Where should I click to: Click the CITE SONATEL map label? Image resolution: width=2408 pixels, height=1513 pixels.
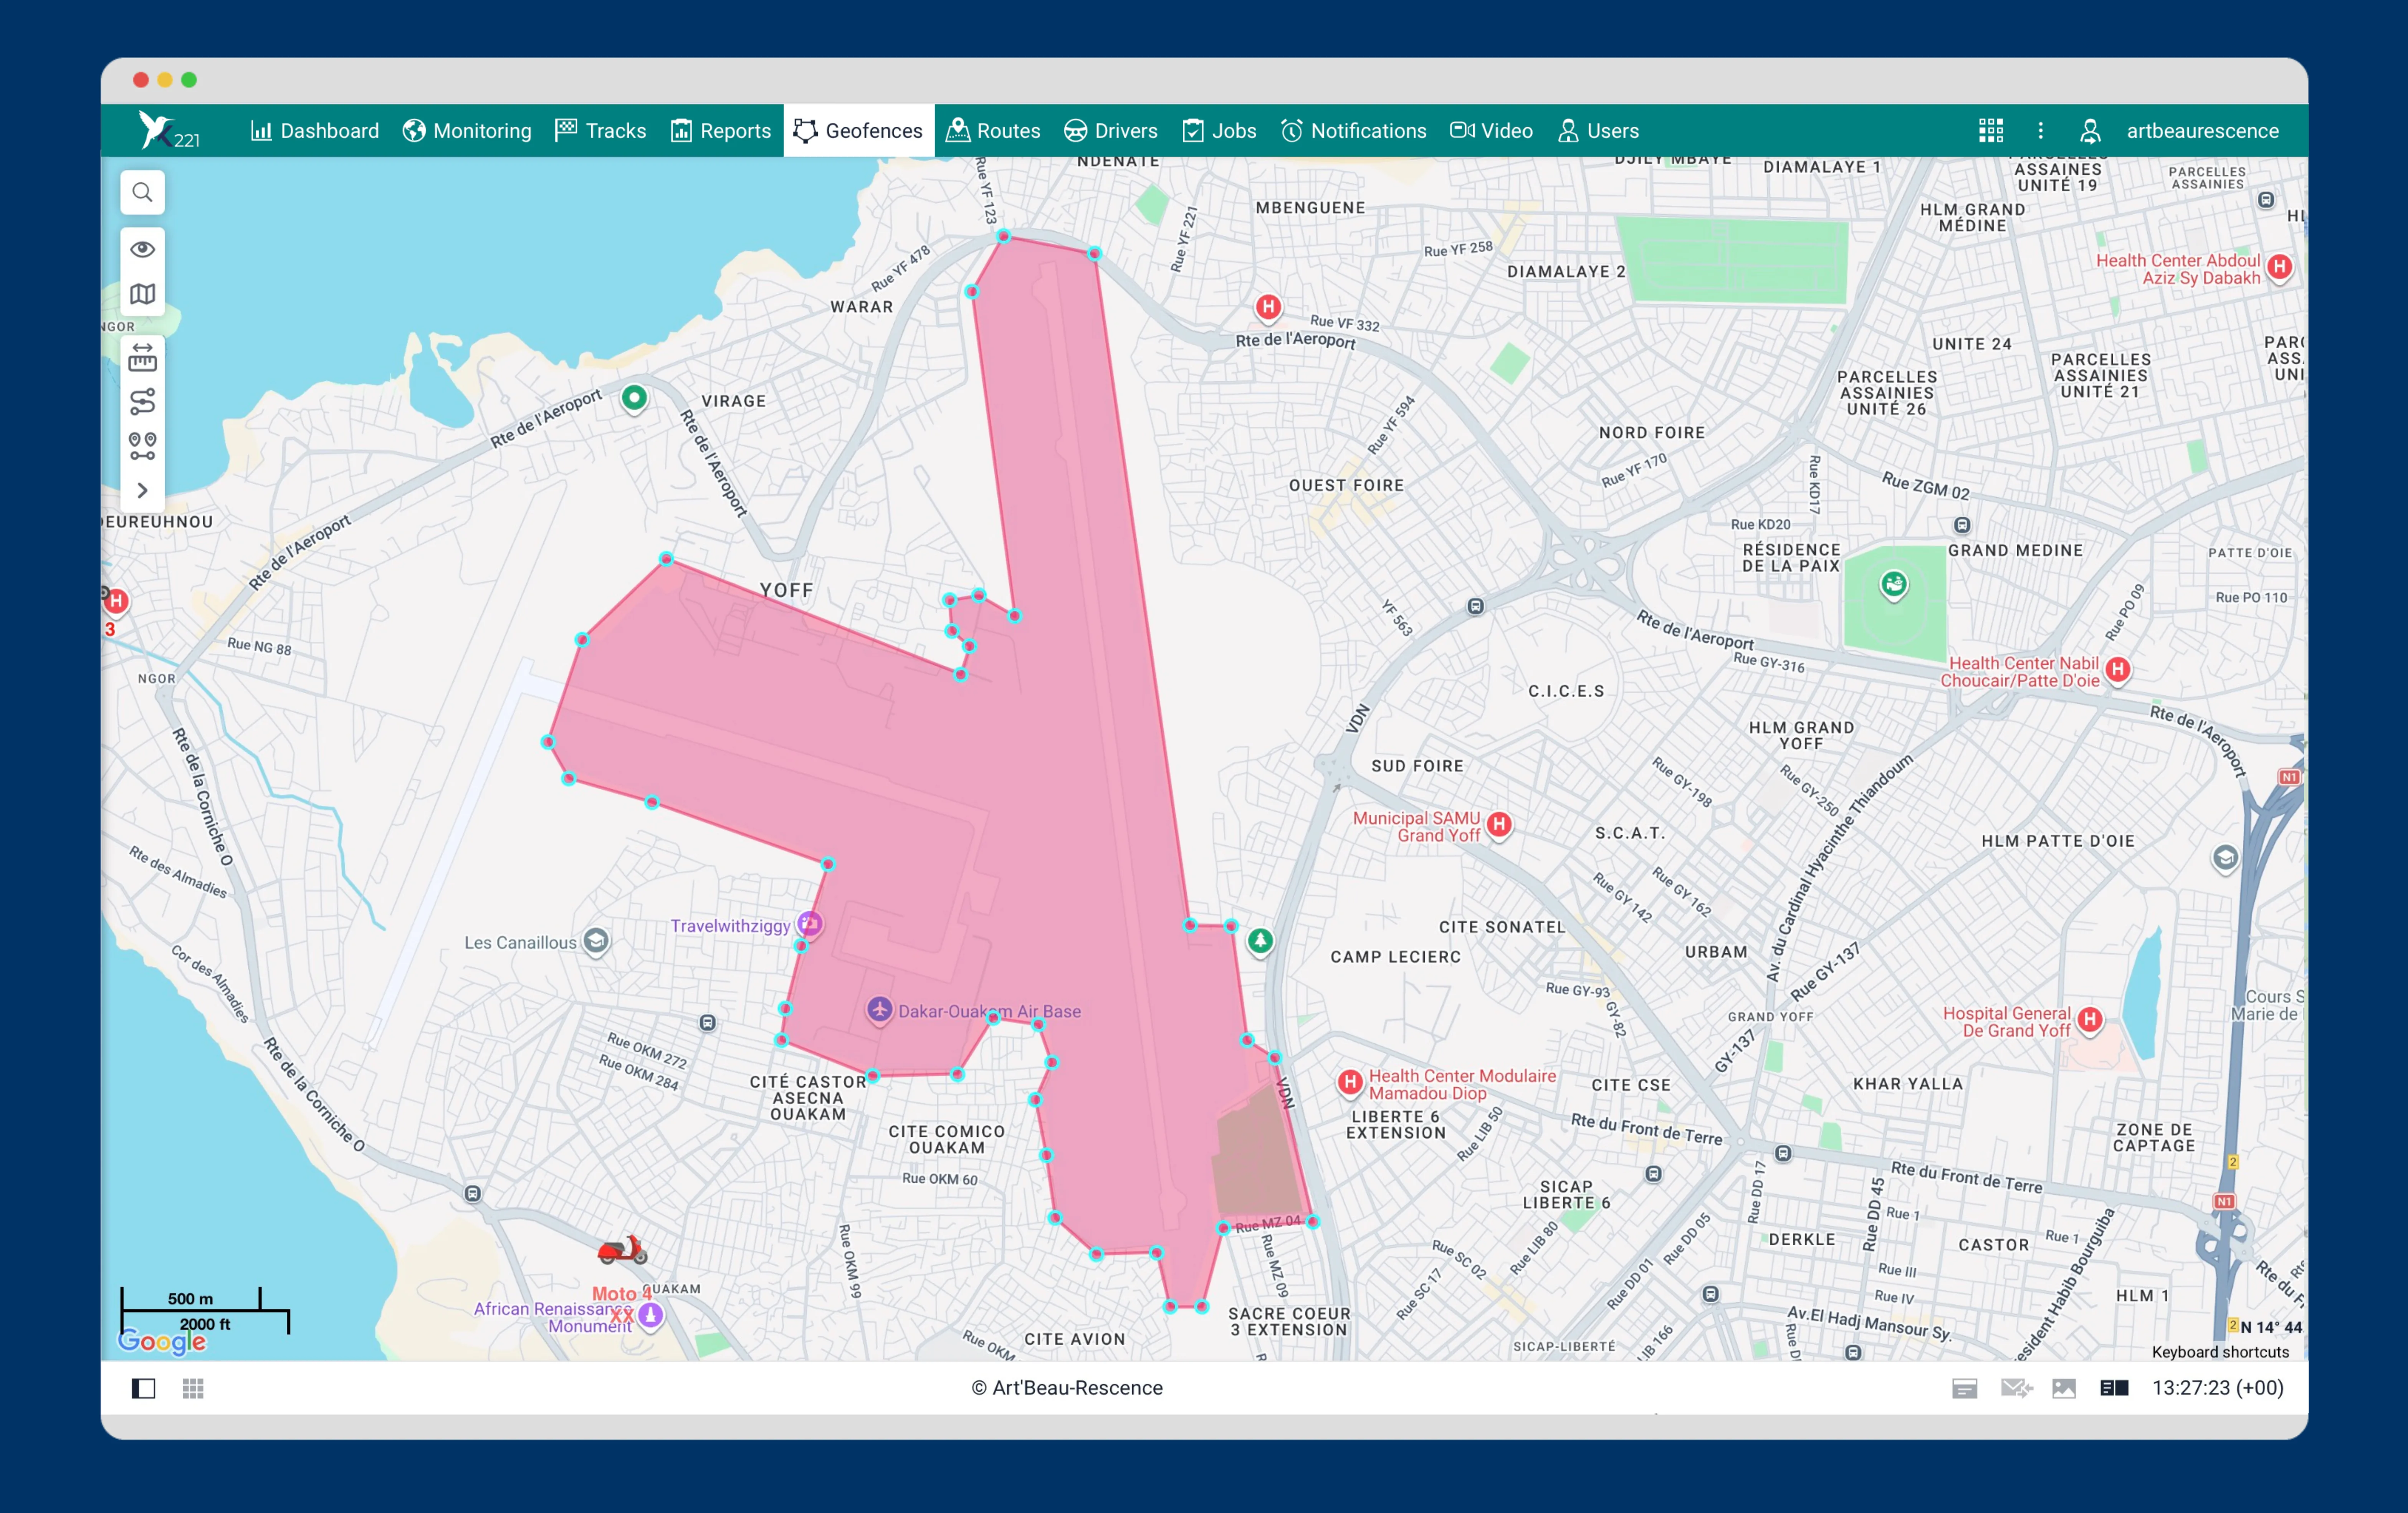(x=1502, y=927)
